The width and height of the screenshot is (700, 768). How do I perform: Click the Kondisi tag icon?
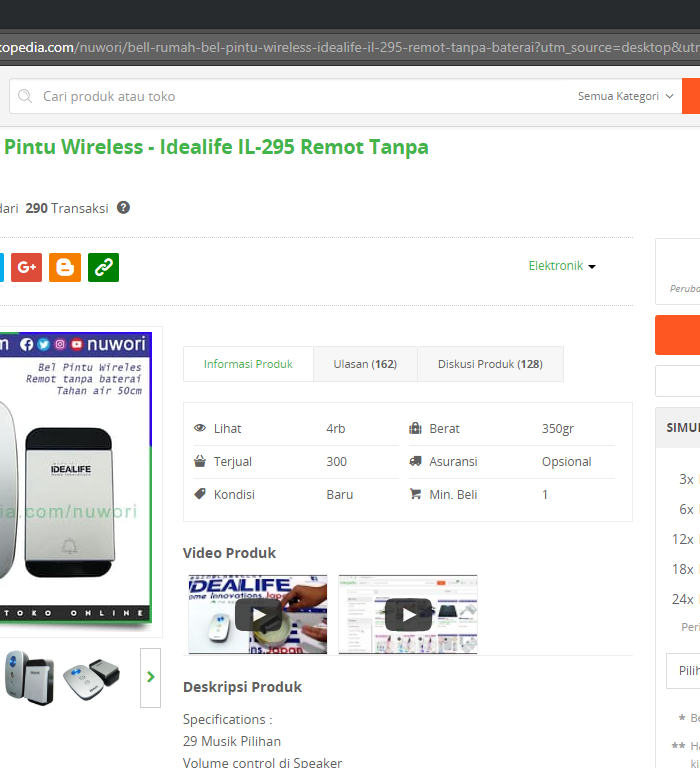coord(200,494)
